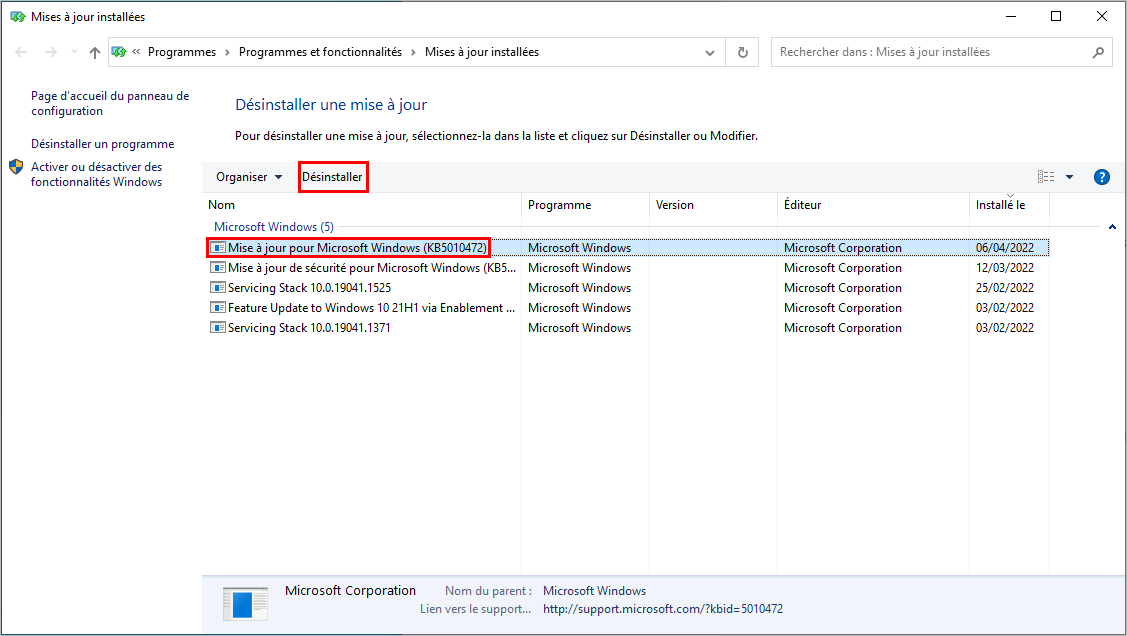Viewport: 1127px width, 636px height.
Task: Click the icon of the KB5010472 update
Action: coord(218,248)
